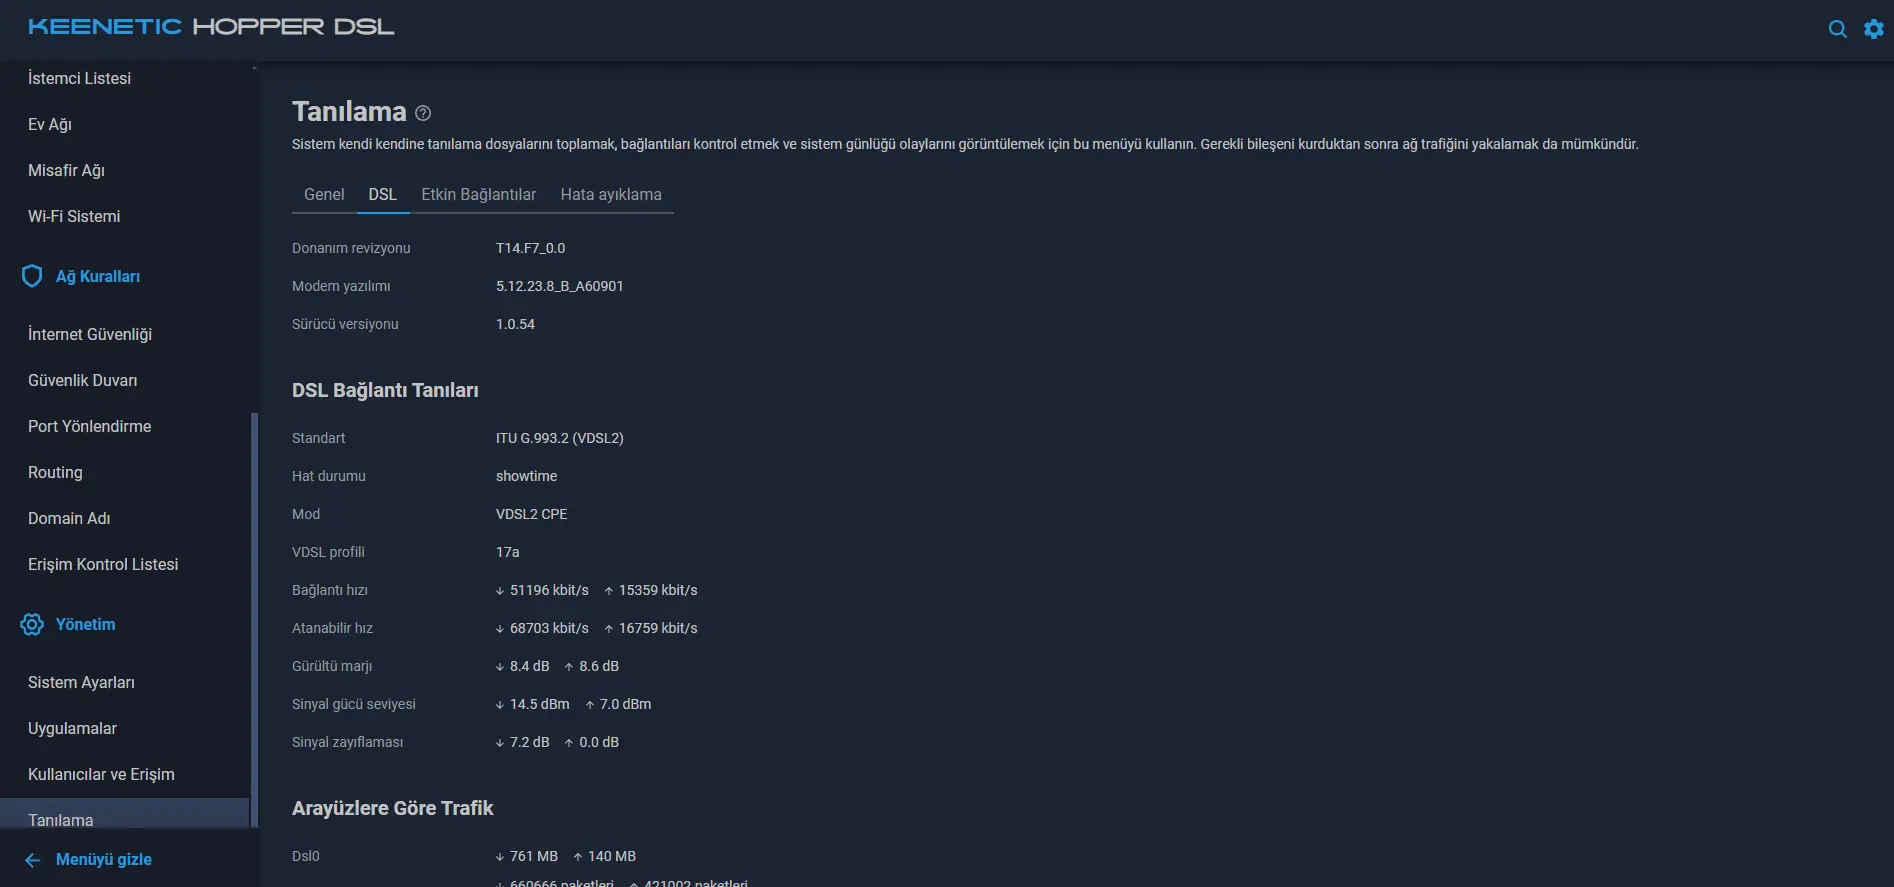This screenshot has height=887, width=1894.
Task: Go to Ev Ağı menu item
Action: [x=50, y=124]
